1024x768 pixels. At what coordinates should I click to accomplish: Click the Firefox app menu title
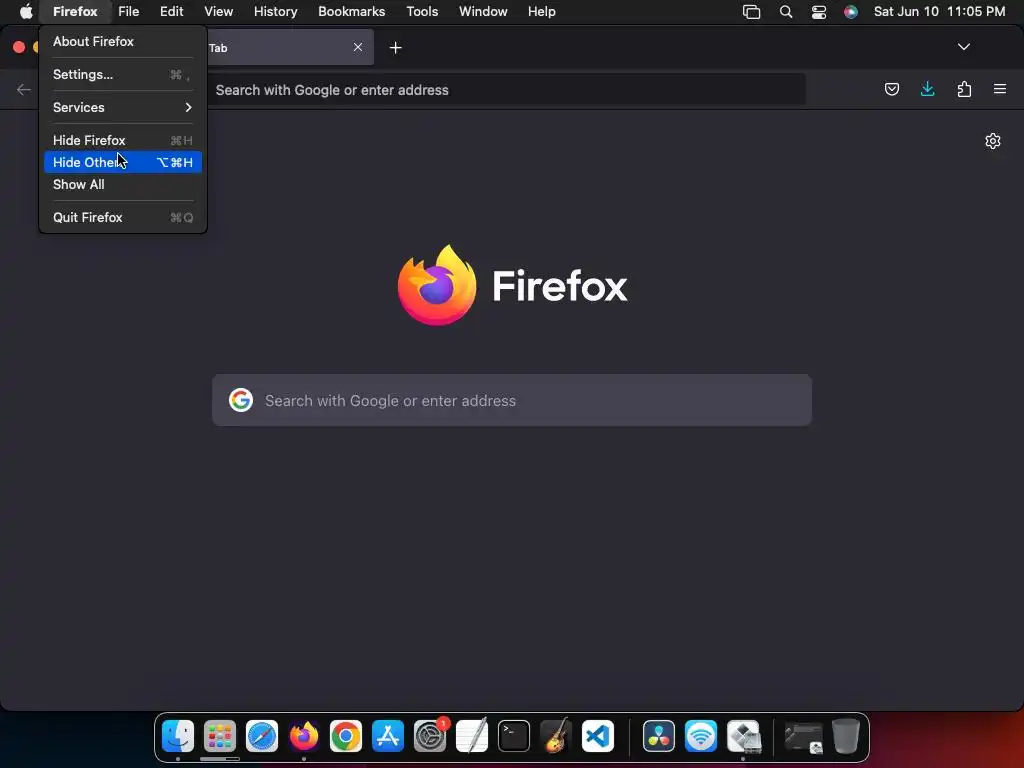pos(75,11)
